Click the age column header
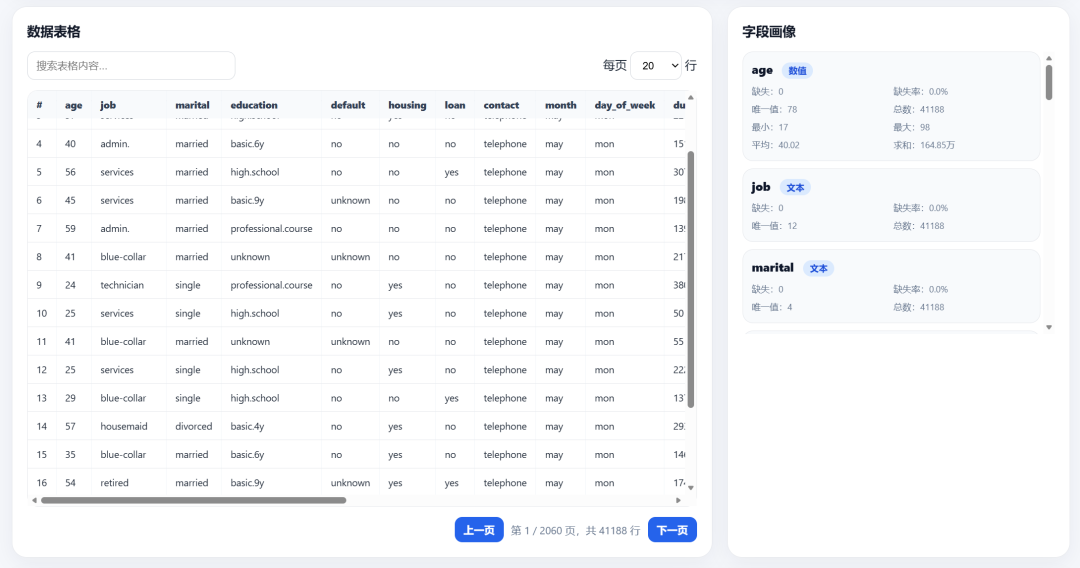1080x568 pixels. coord(74,105)
